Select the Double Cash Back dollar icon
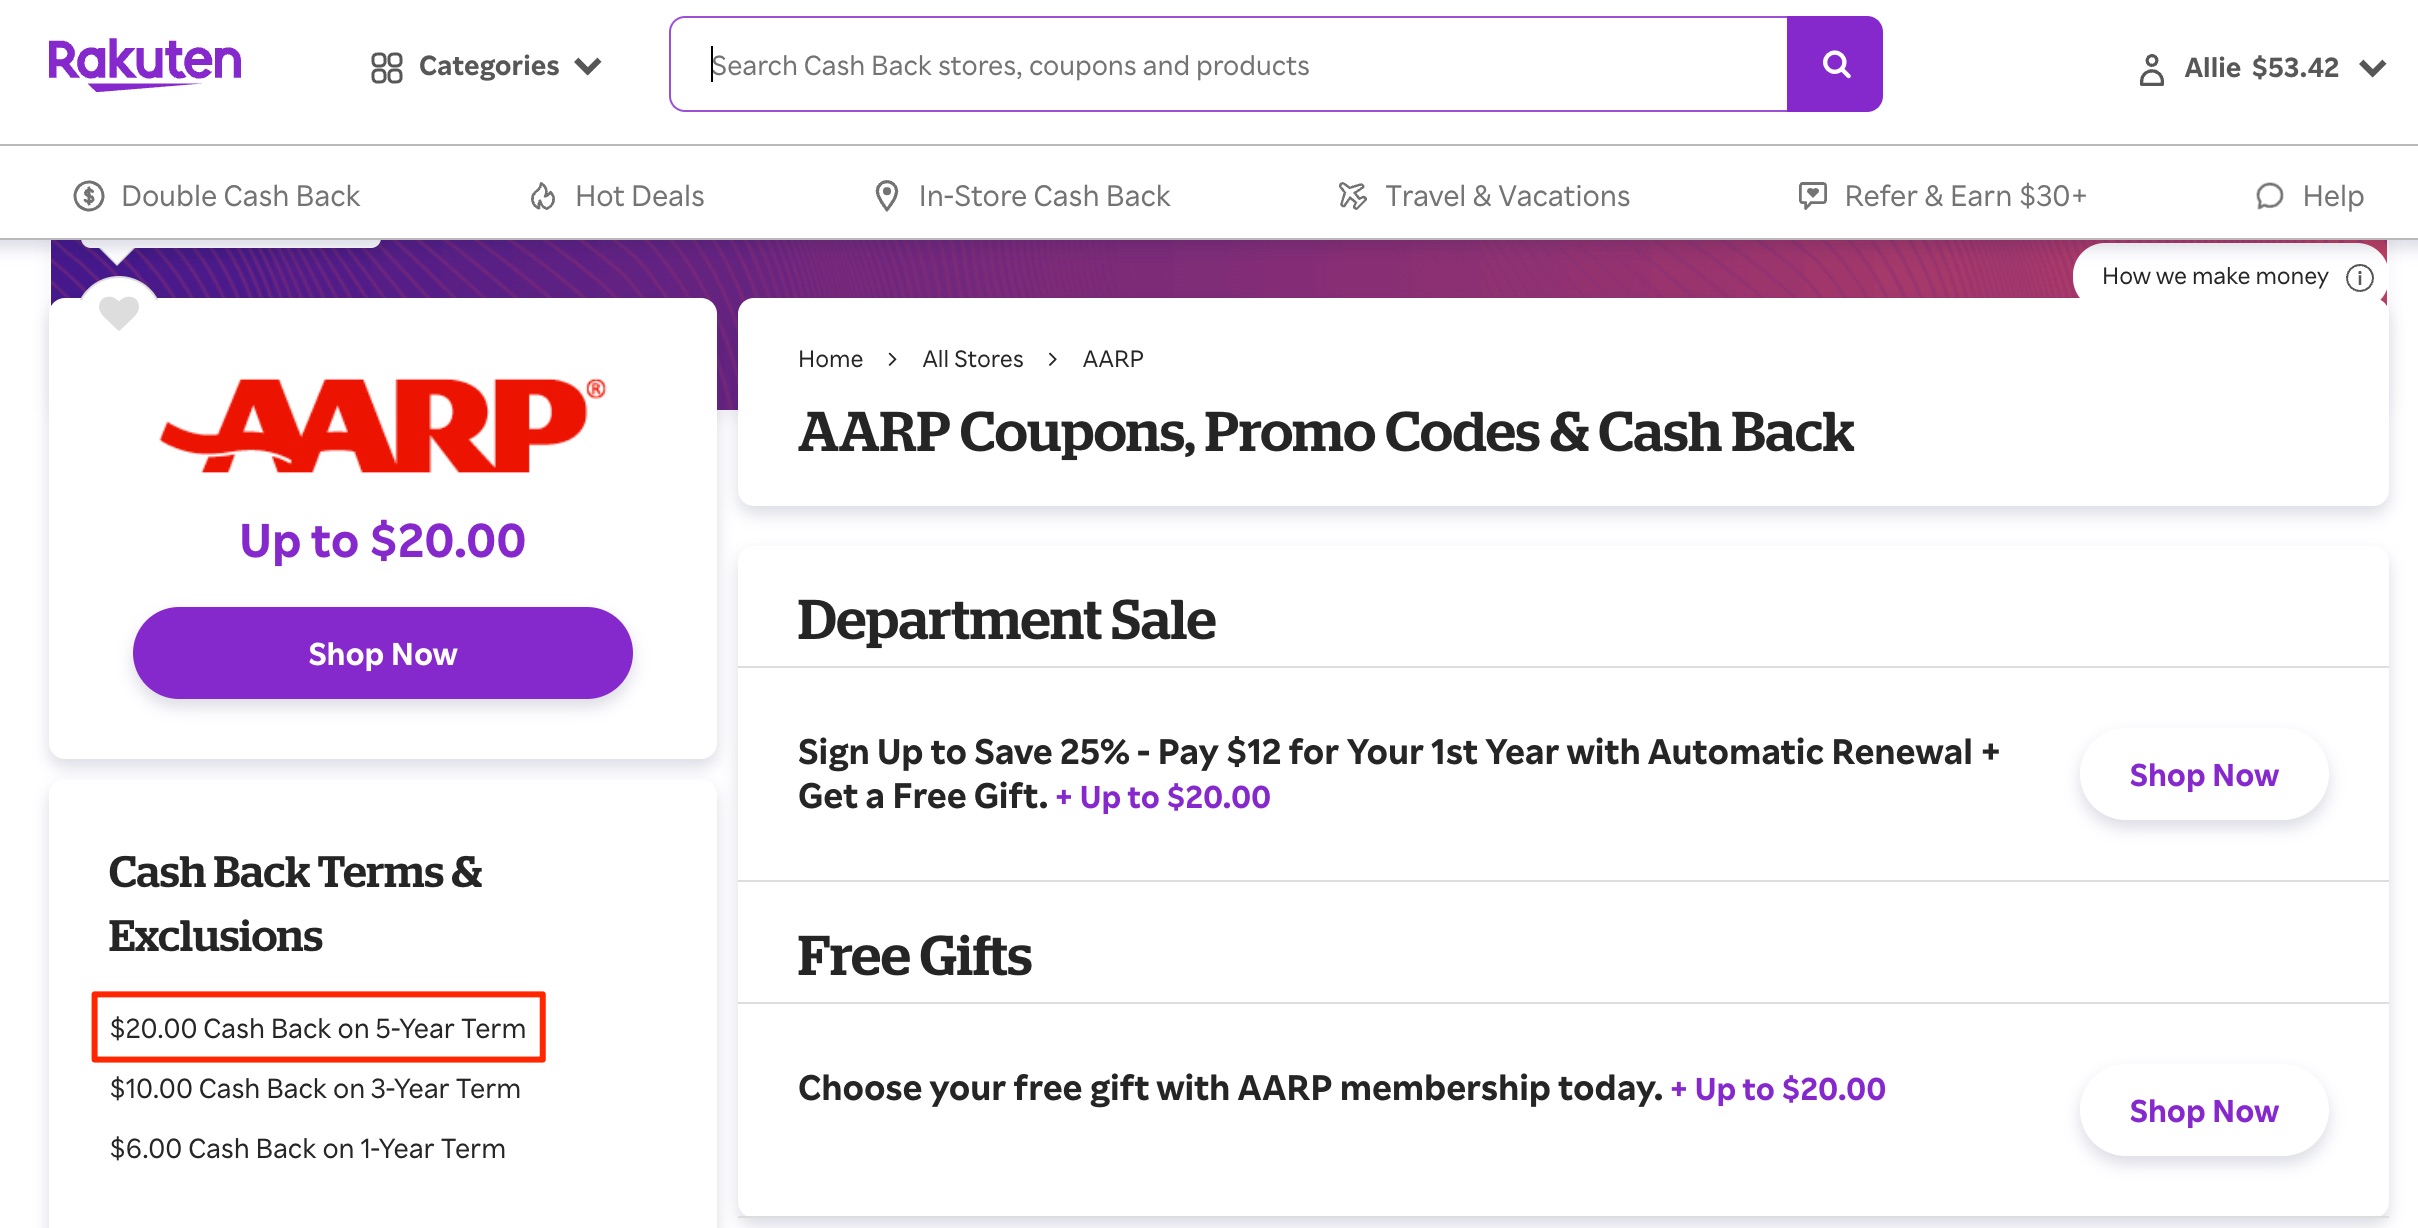2418x1228 pixels. pos(88,195)
